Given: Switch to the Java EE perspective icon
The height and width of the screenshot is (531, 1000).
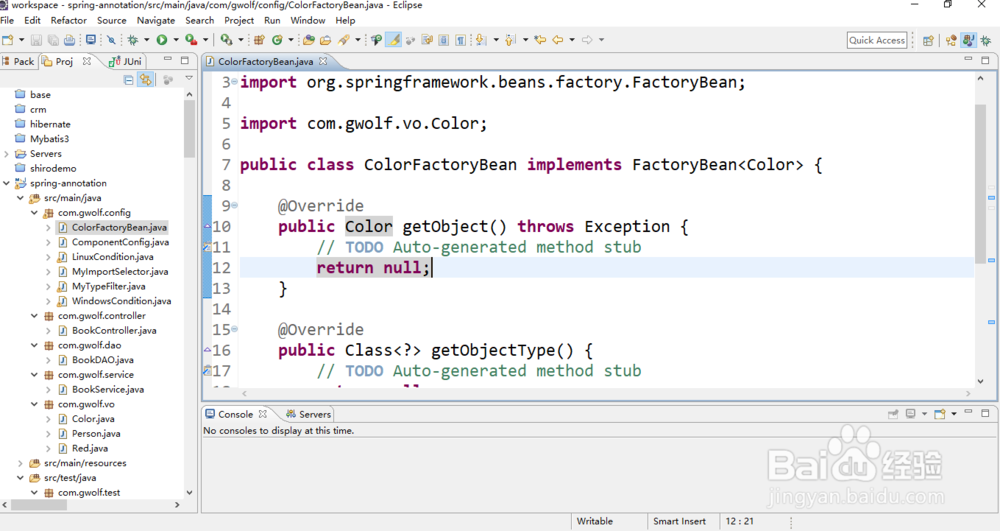Looking at the screenshot, I should click(x=951, y=40).
